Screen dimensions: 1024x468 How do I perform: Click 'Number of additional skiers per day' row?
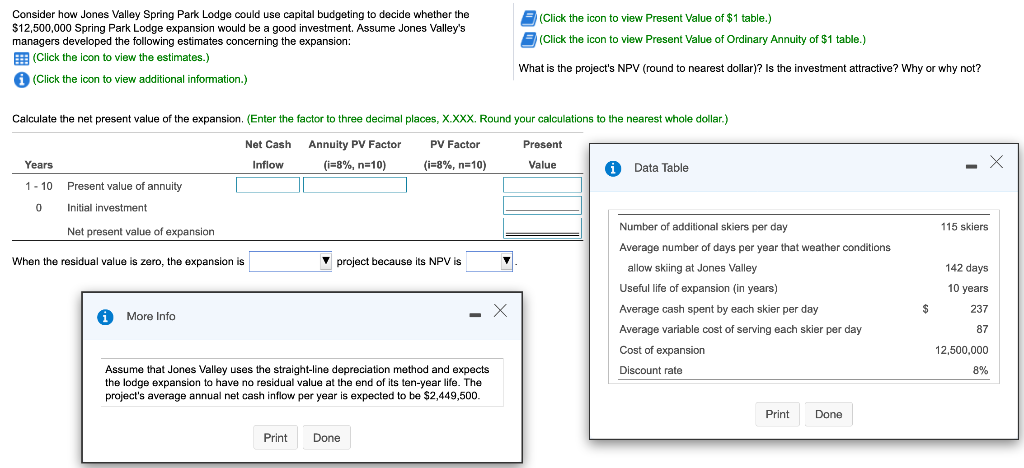[x=703, y=227]
